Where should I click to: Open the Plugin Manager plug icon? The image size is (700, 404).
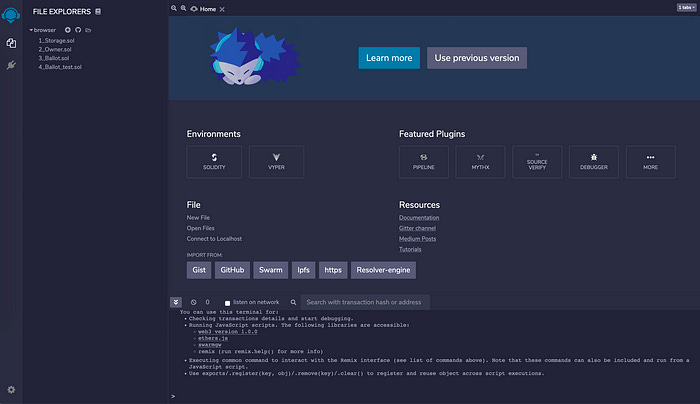point(11,65)
